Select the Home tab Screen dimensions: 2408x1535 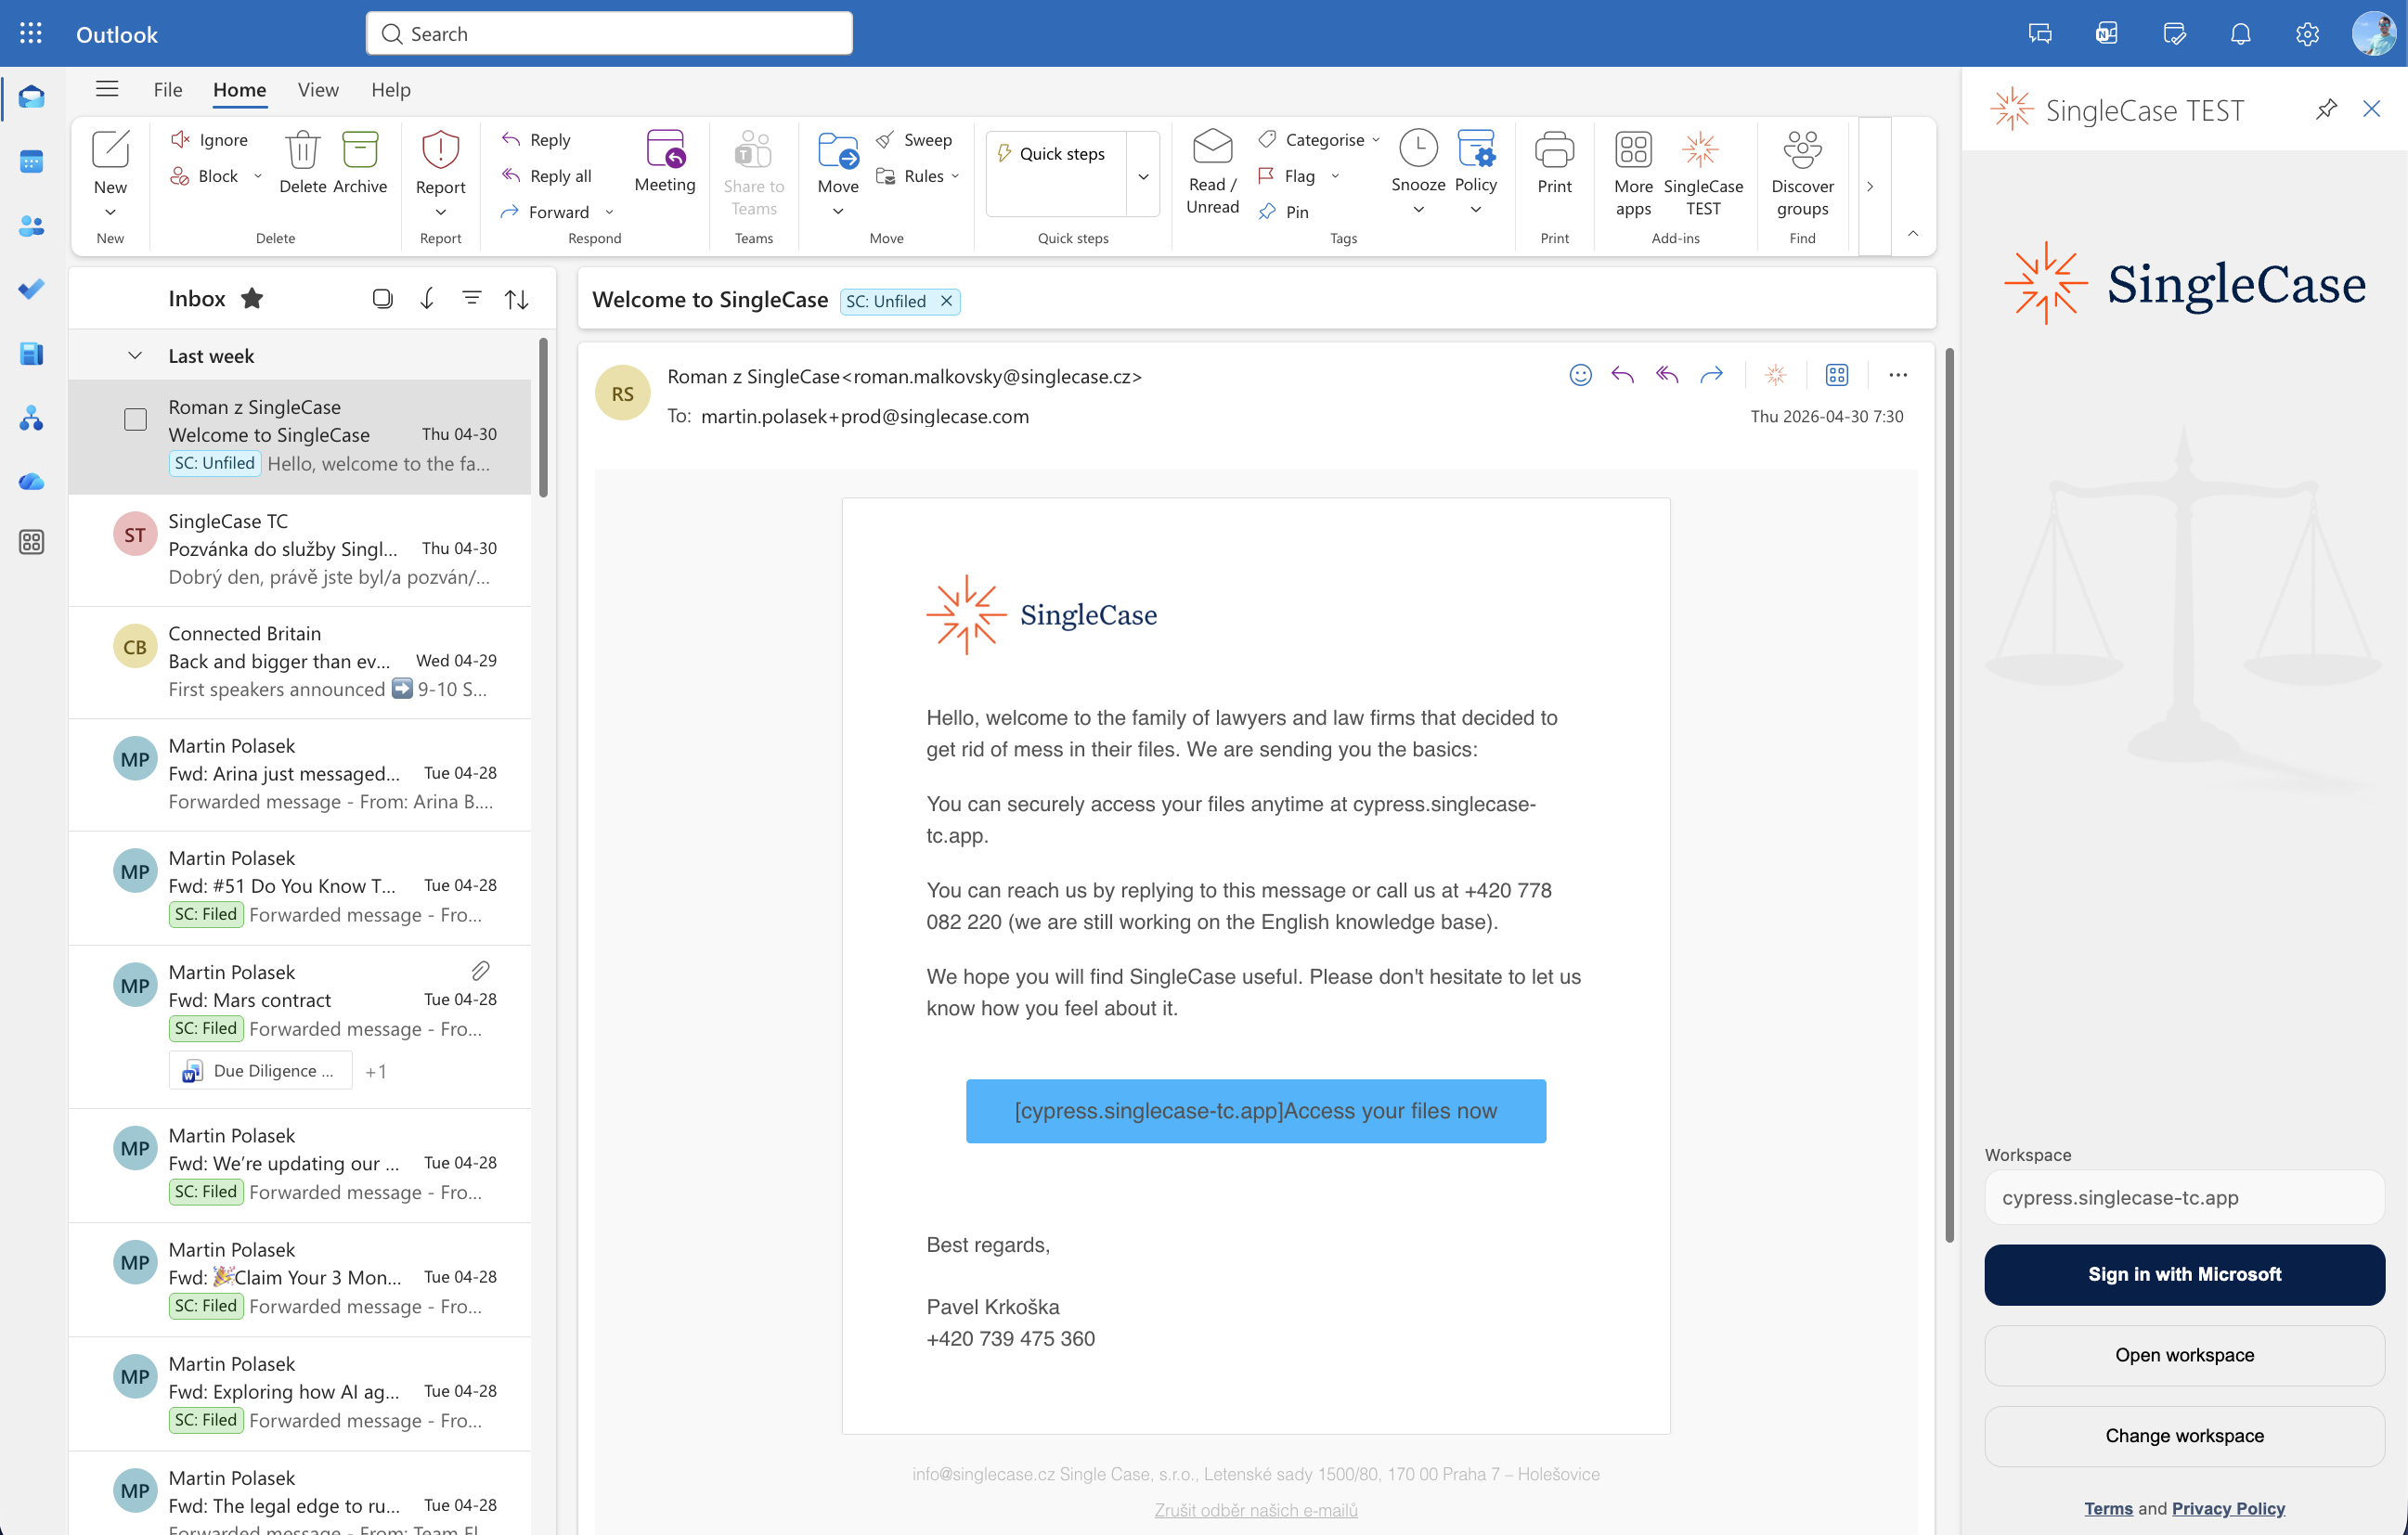coord(239,89)
